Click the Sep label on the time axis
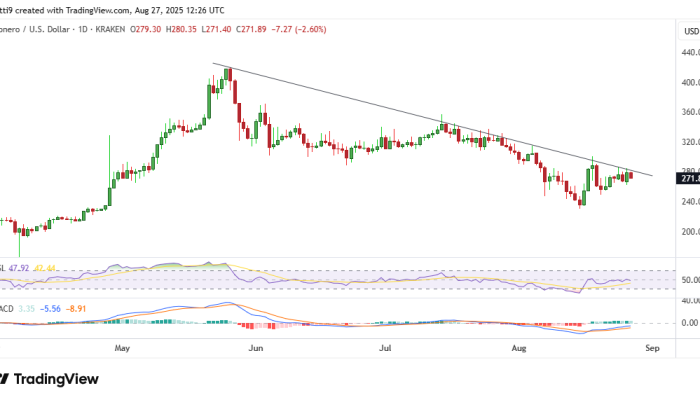This screenshot has width=700, height=400. point(652,349)
